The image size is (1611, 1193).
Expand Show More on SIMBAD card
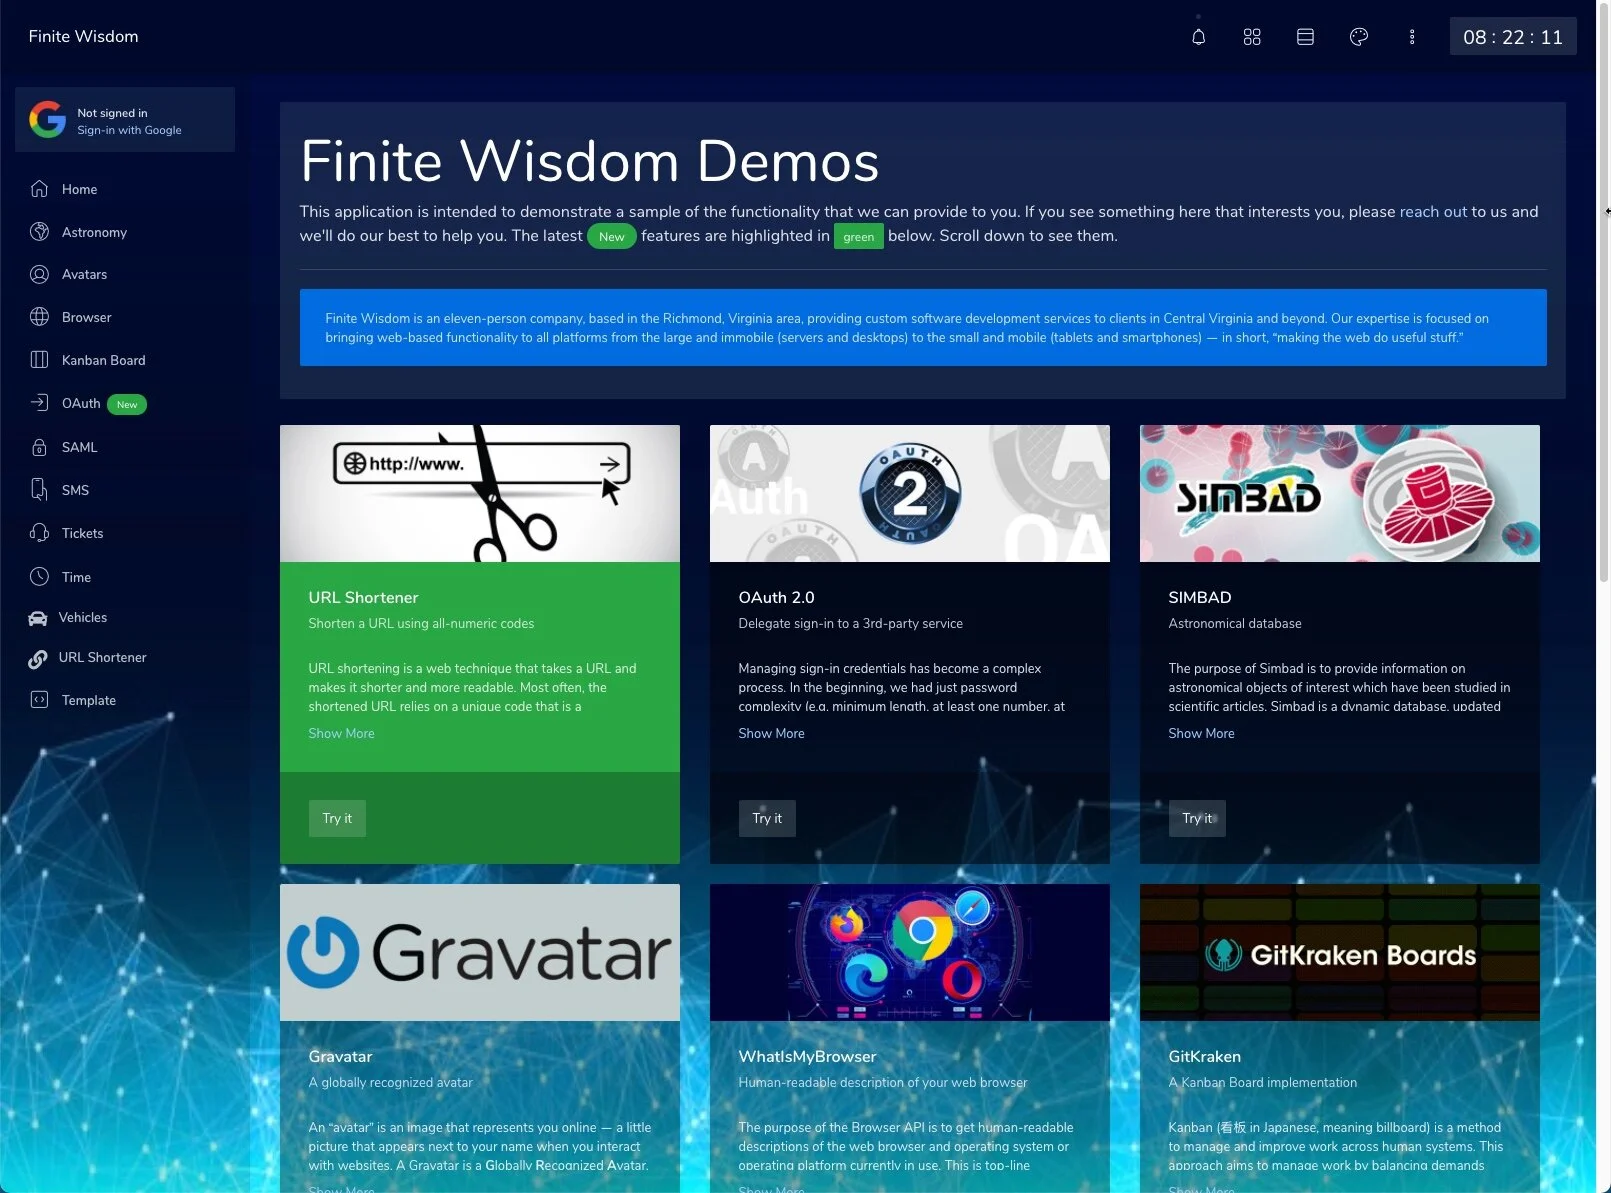[x=1201, y=734]
